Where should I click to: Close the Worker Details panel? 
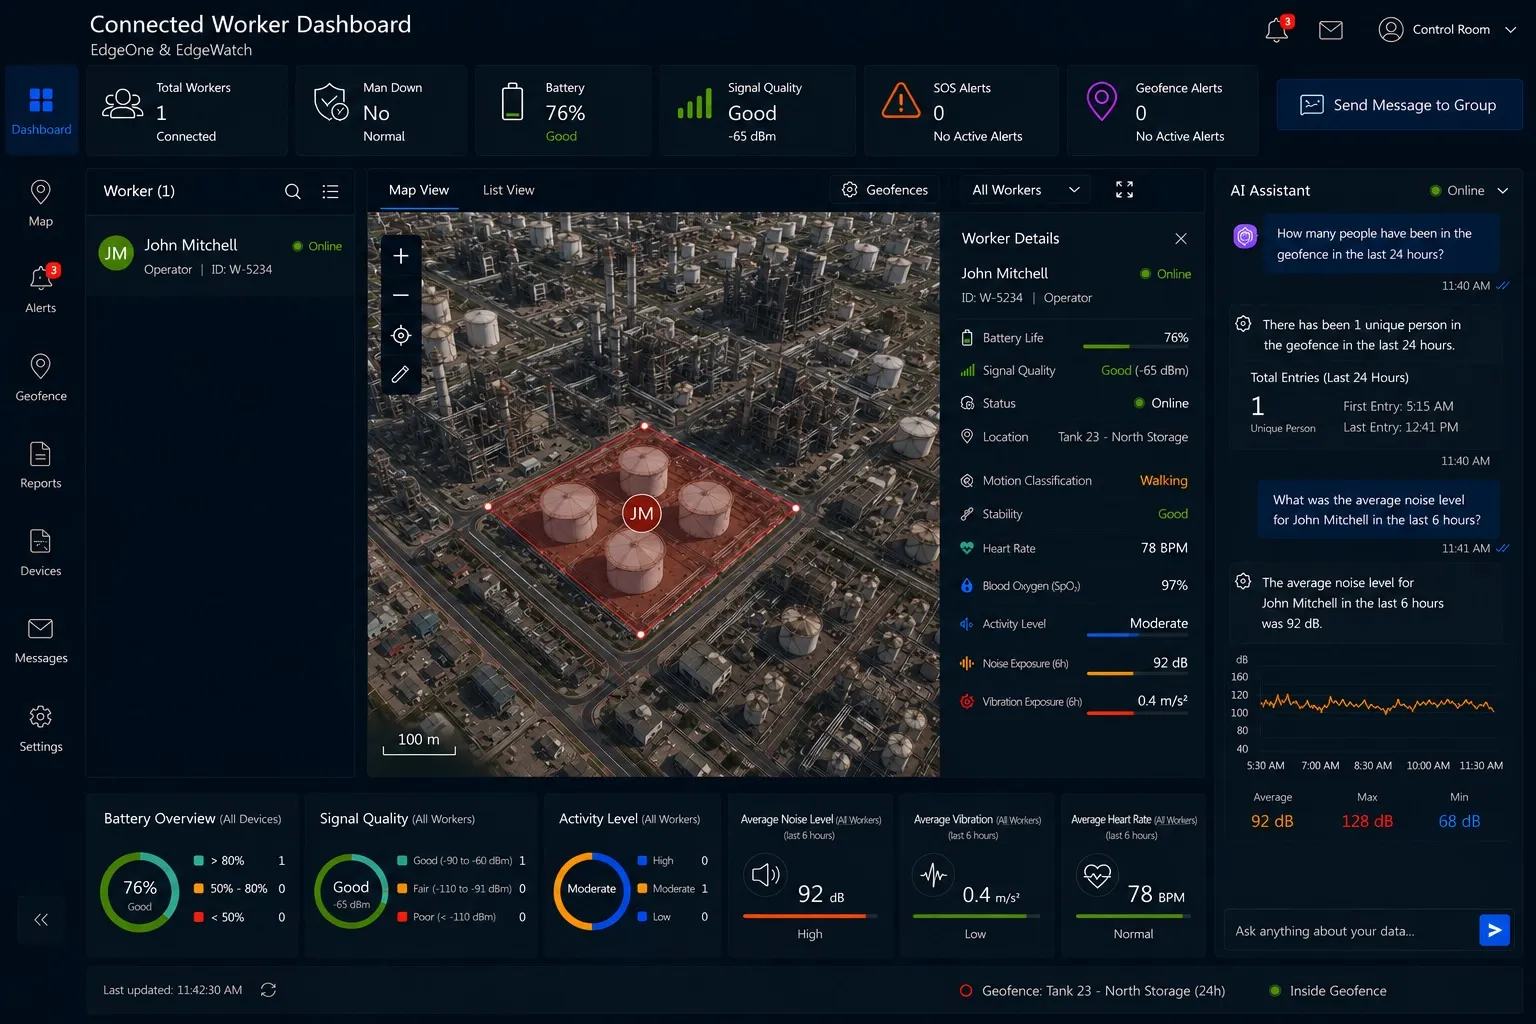coord(1181,238)
